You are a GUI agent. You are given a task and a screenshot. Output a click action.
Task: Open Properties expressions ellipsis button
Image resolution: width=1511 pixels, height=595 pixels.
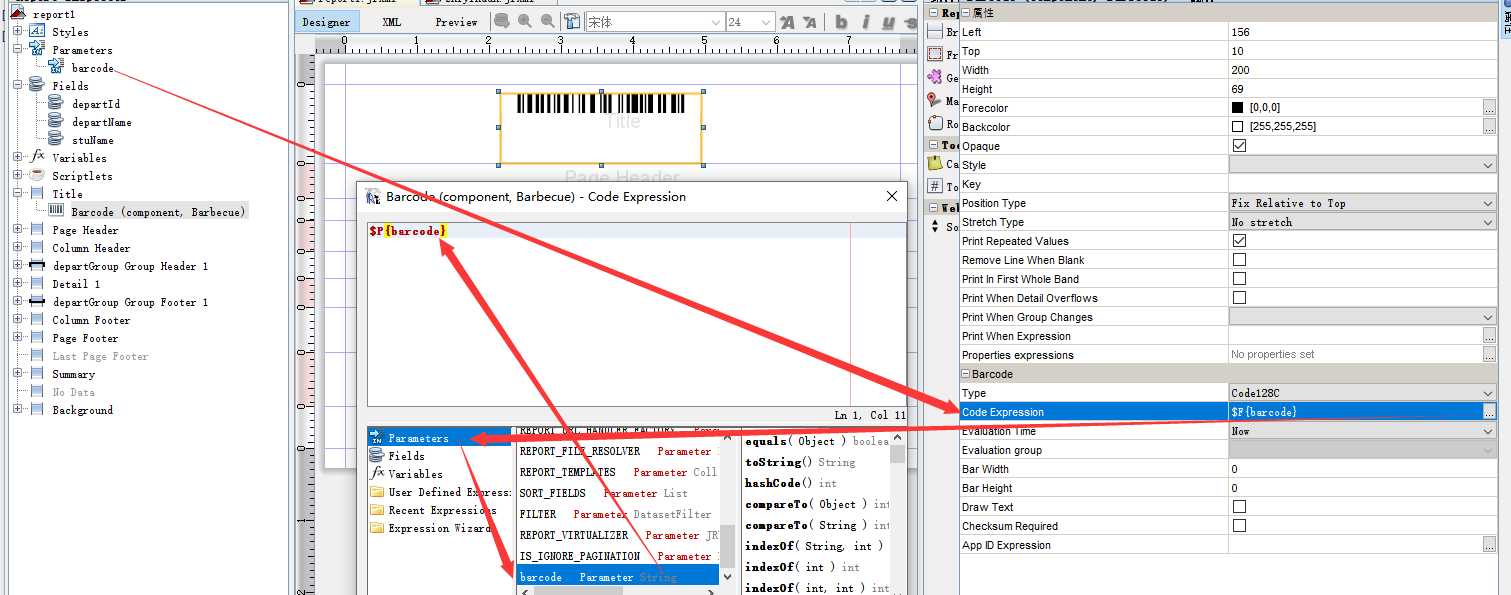pyautogui.click(x=1489, y=355)
